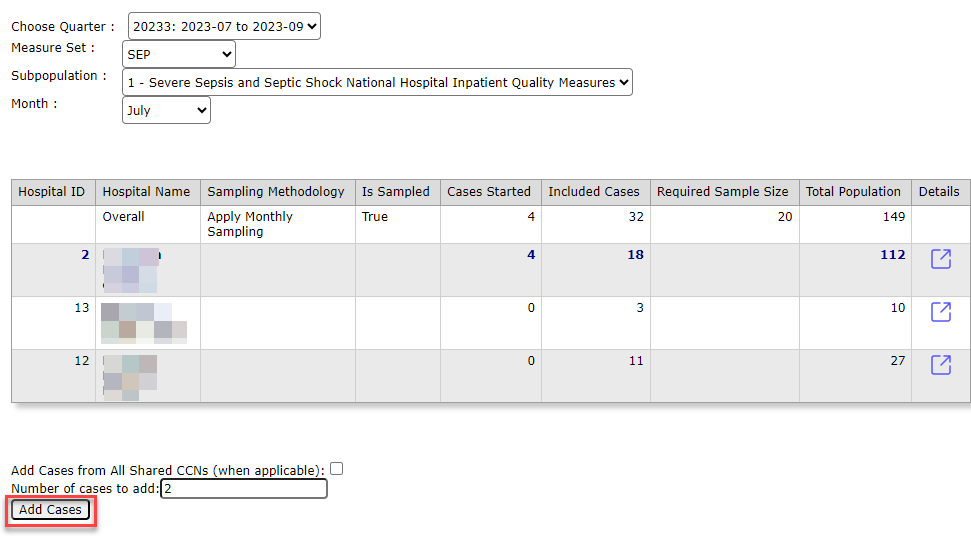Expand the Month dropdown showing July
The image size is (971, 544).
(x=166, y=111)
